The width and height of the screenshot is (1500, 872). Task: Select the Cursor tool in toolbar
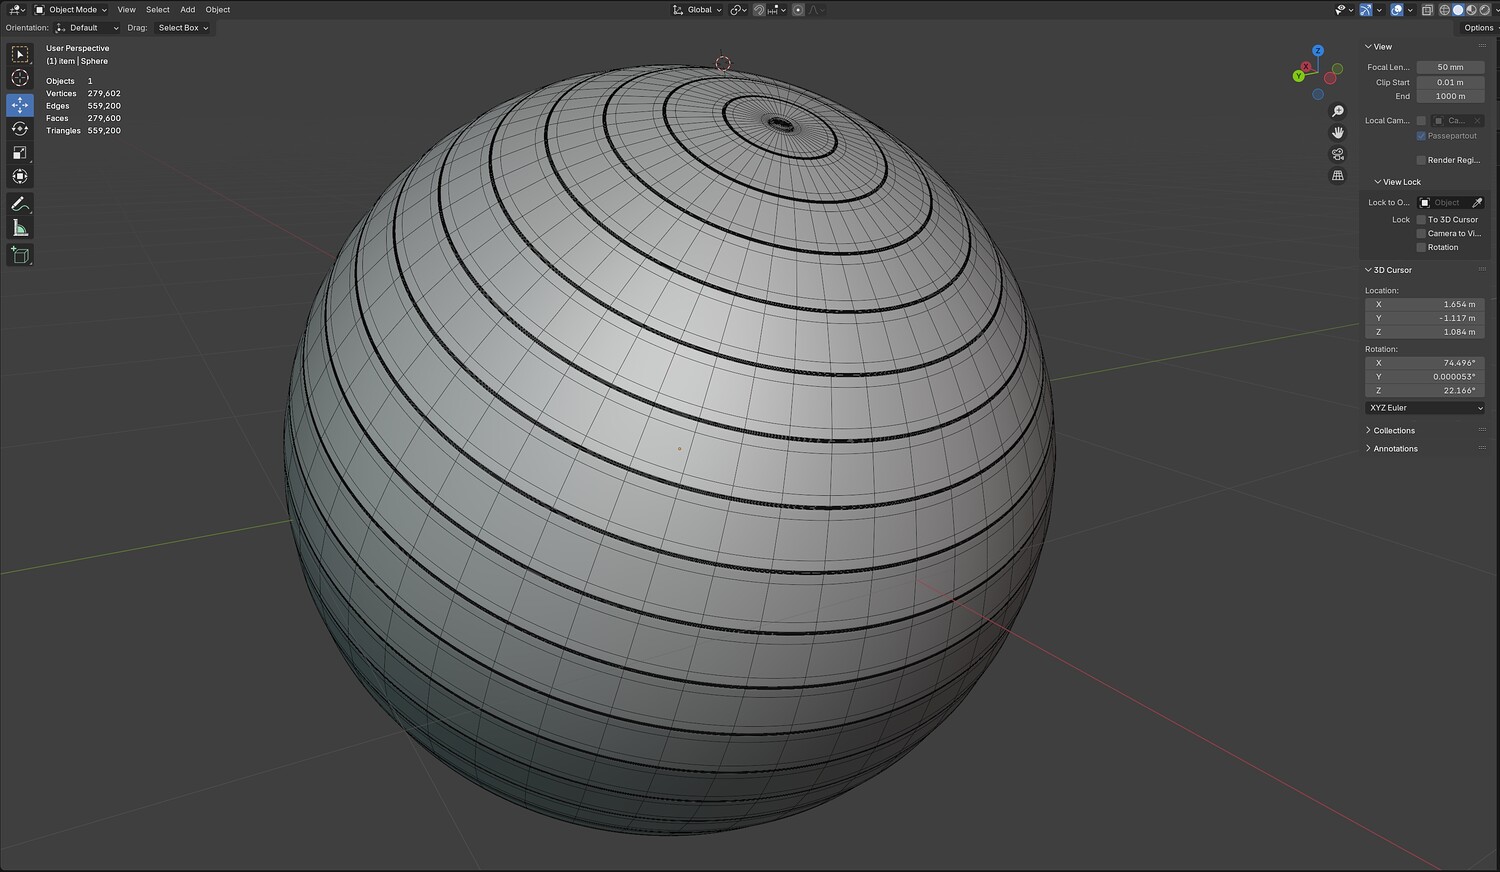pyautogui.click(x=20, y=78)
